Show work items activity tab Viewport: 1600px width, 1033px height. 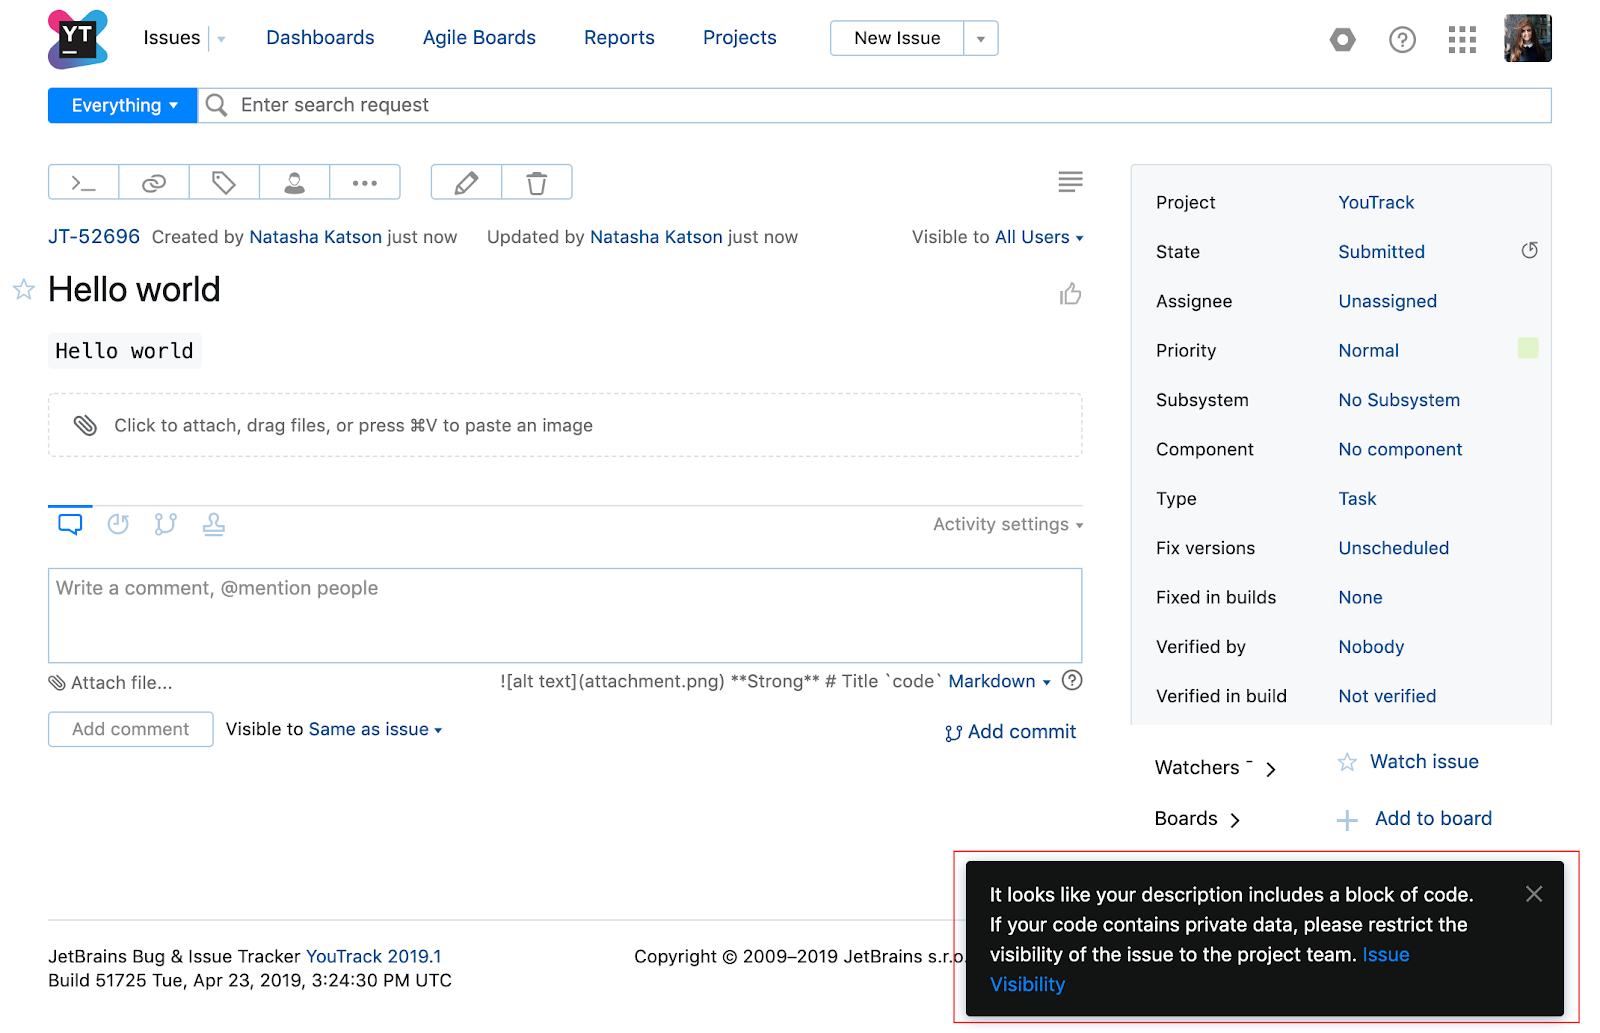214,524
